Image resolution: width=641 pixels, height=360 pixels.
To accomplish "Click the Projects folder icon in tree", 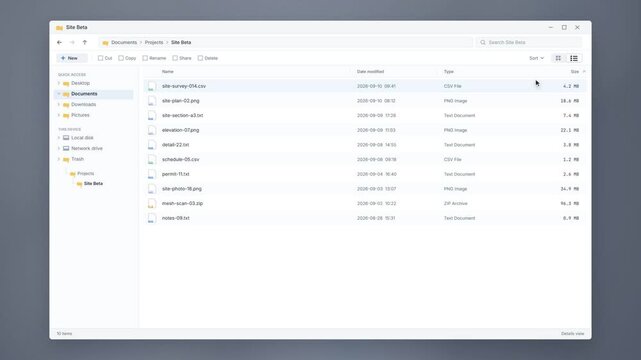I will [72, 174].
